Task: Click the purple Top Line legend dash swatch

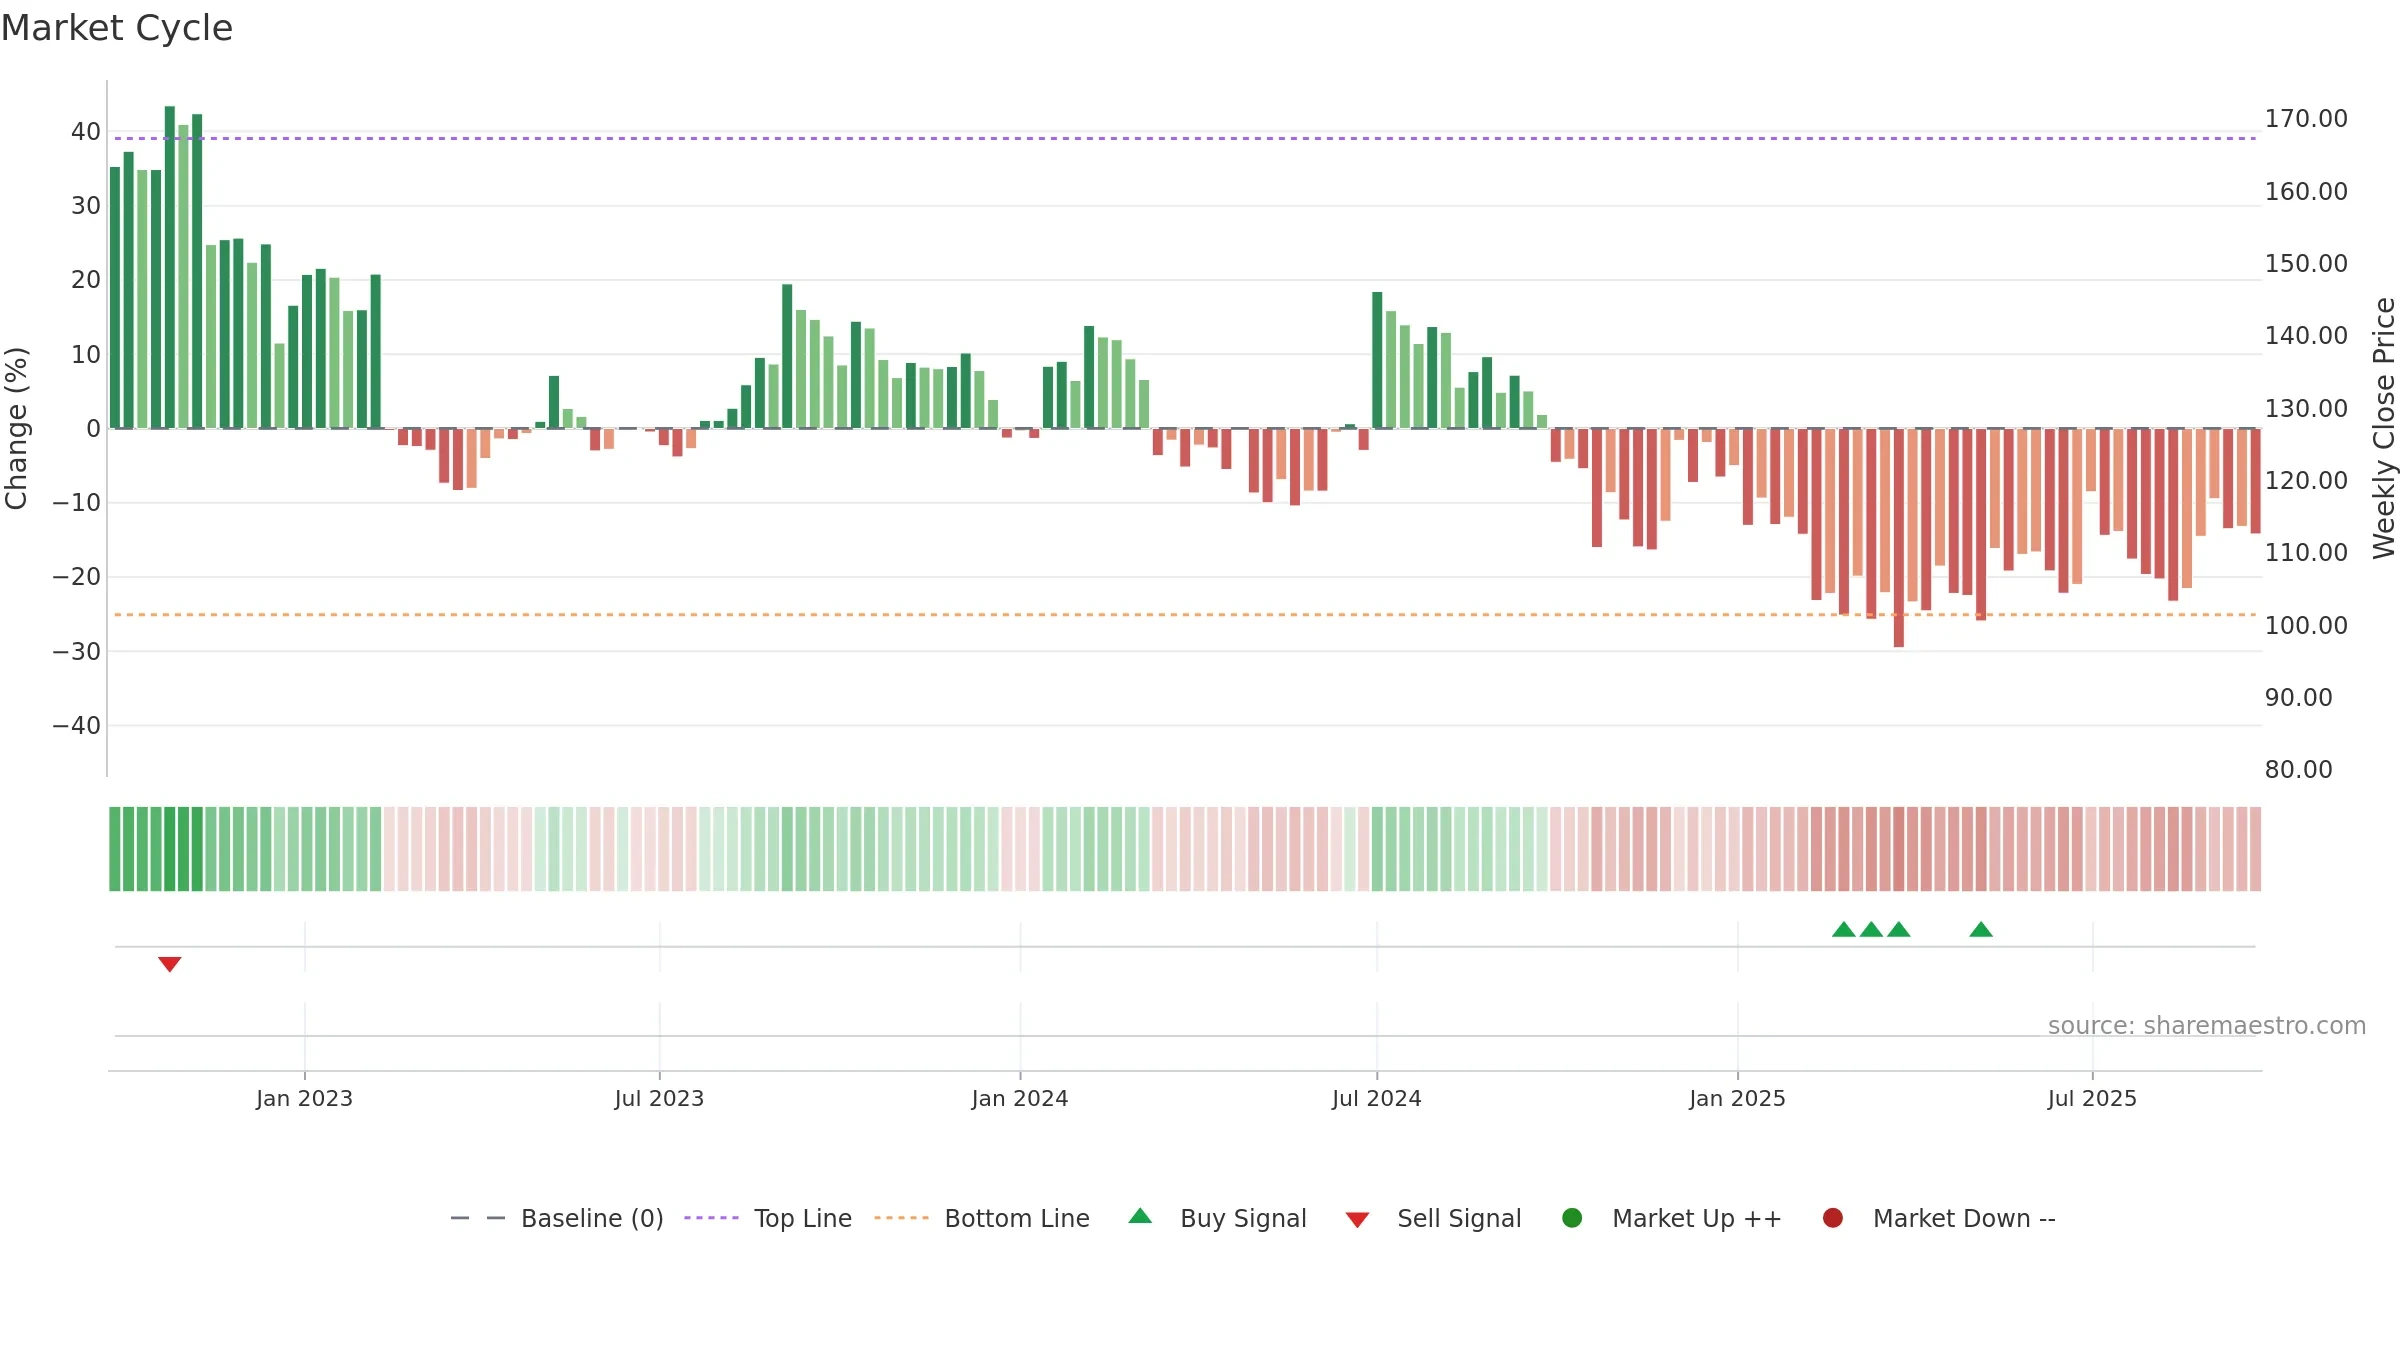Action: [711, 1218]
